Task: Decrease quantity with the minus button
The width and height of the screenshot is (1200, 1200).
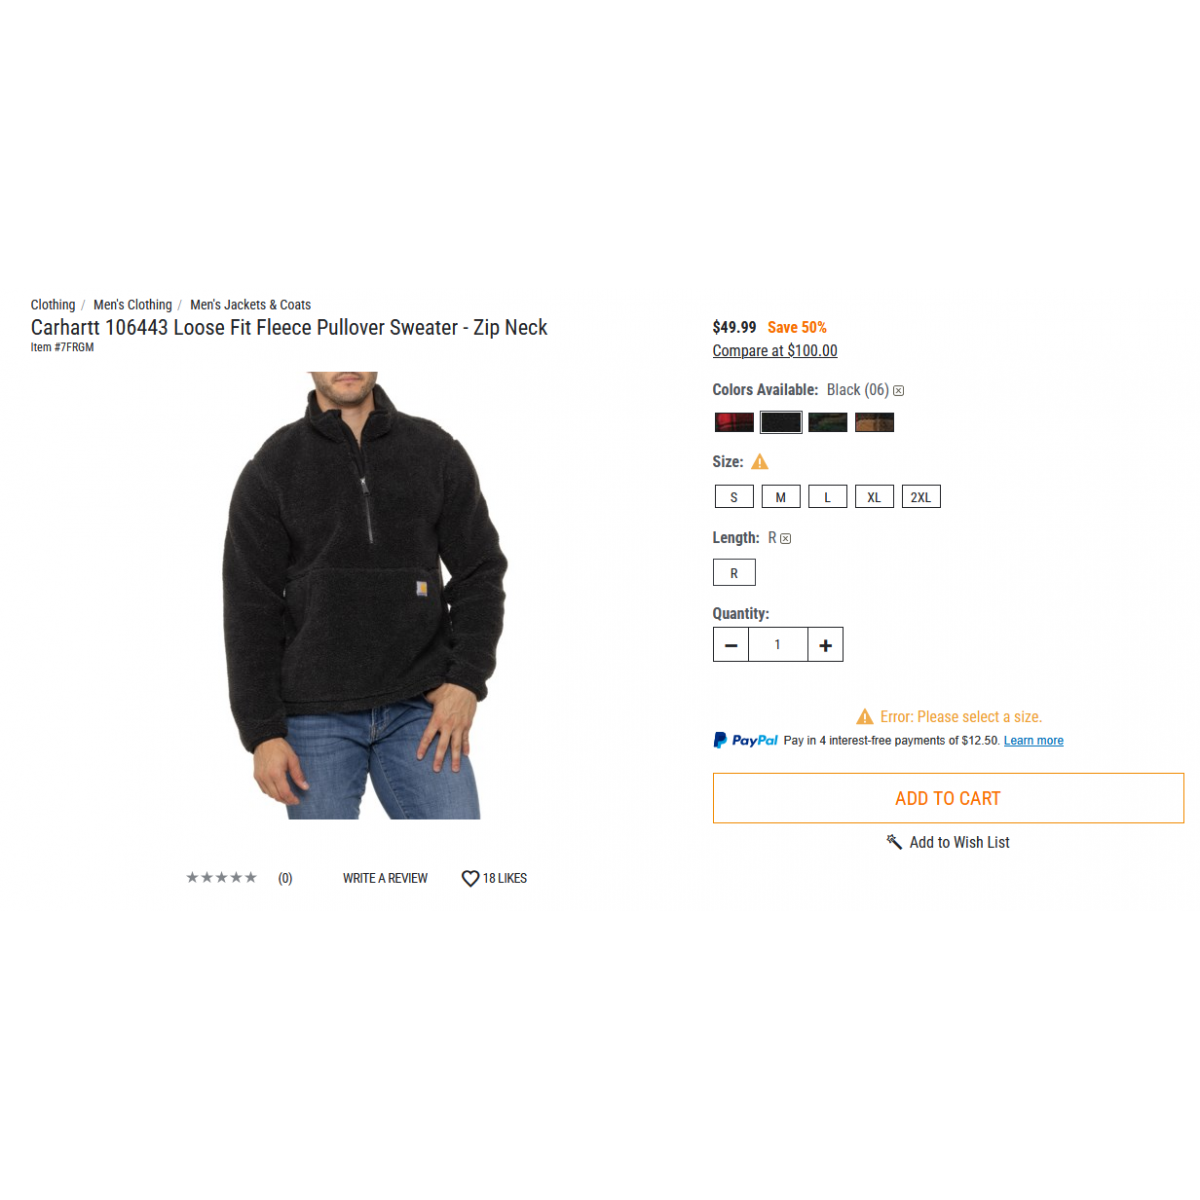Action: point(731,645)
